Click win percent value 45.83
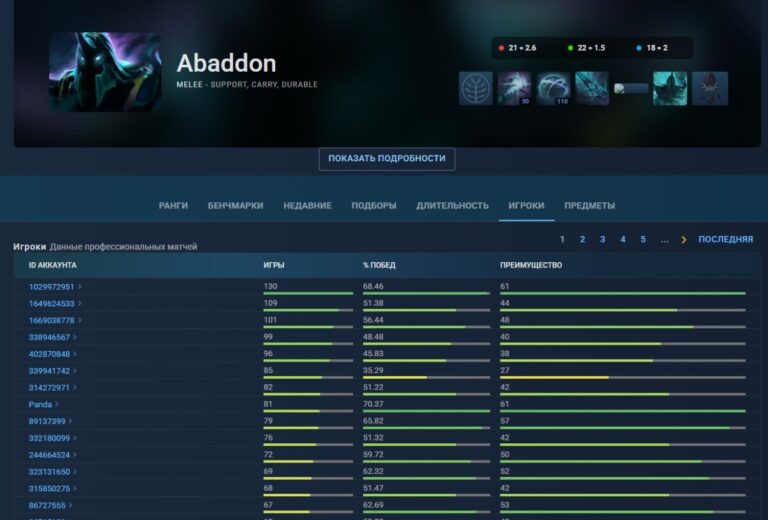Viewport: 768px width, 520px height. pos(373,354)
